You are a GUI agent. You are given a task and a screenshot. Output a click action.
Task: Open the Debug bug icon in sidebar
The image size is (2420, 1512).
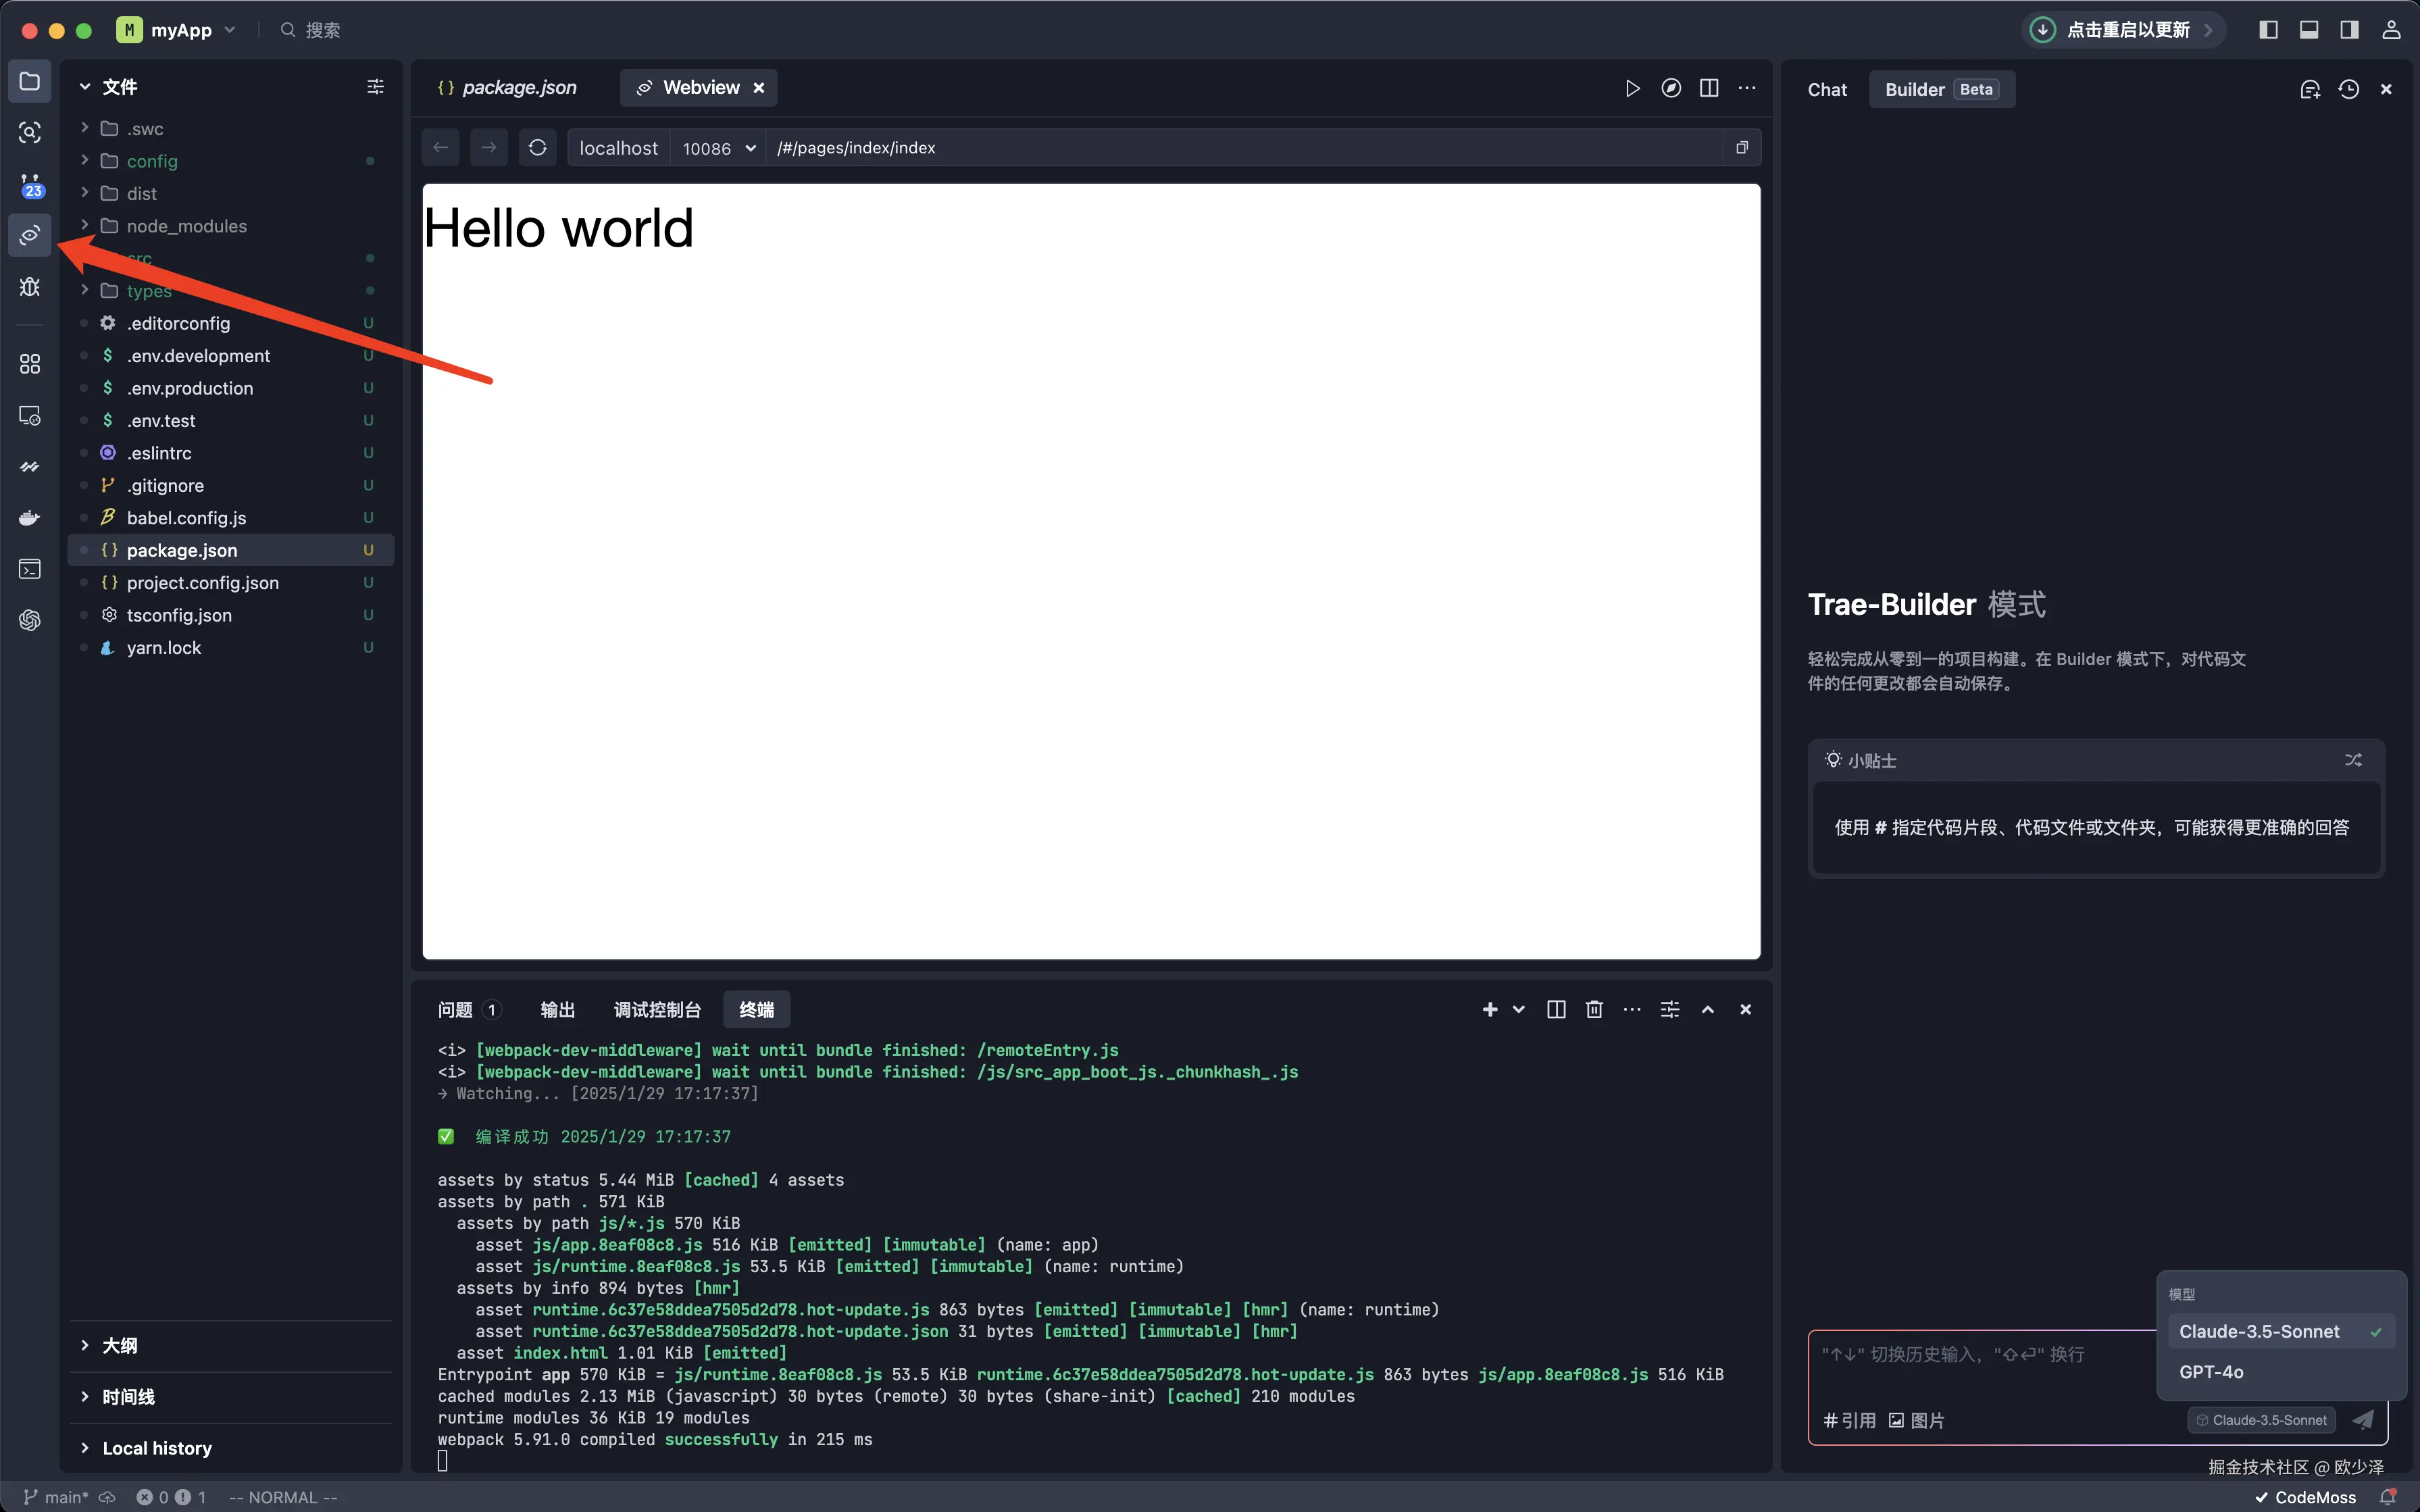[x=30, y=287]
